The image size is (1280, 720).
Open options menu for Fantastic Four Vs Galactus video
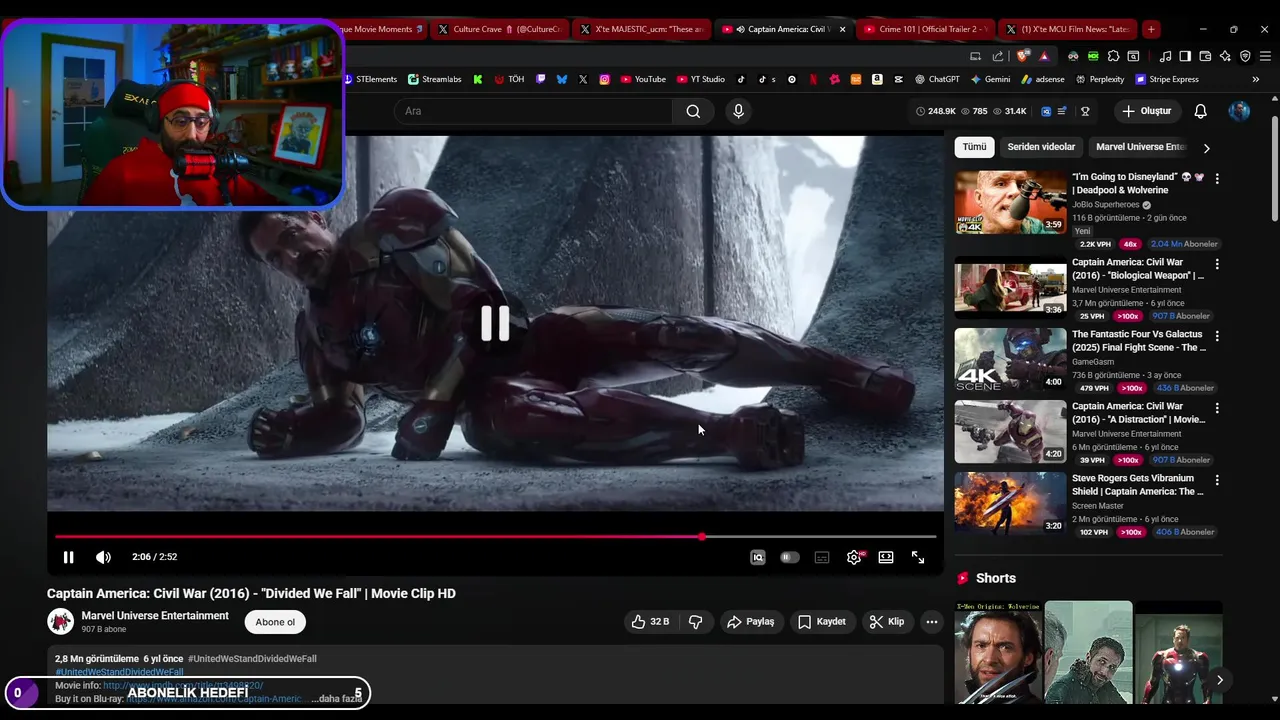coord(1217,336)
